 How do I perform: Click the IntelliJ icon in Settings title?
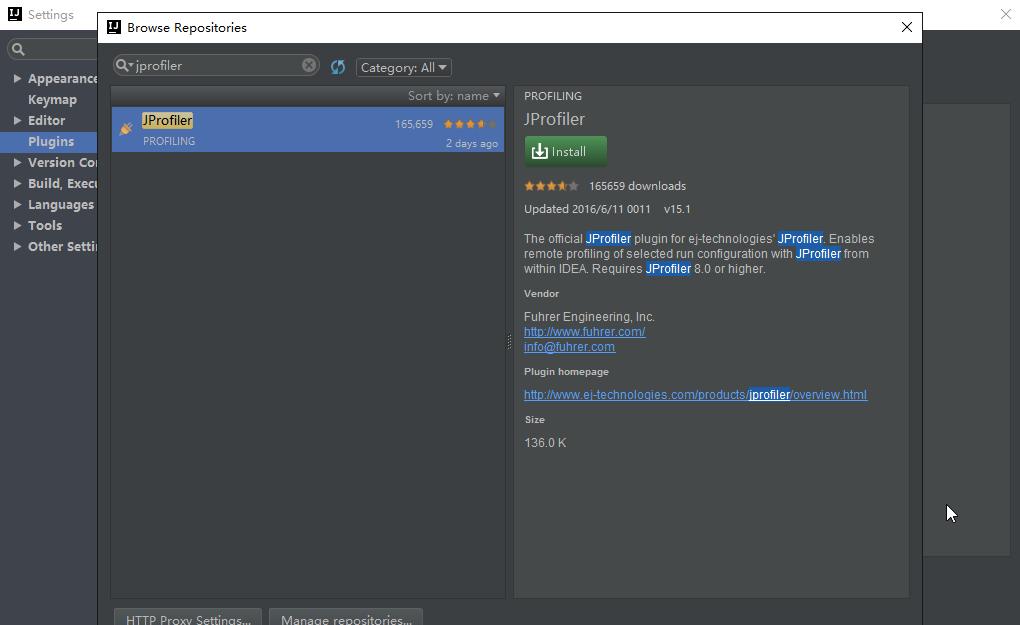click(14, 14)
